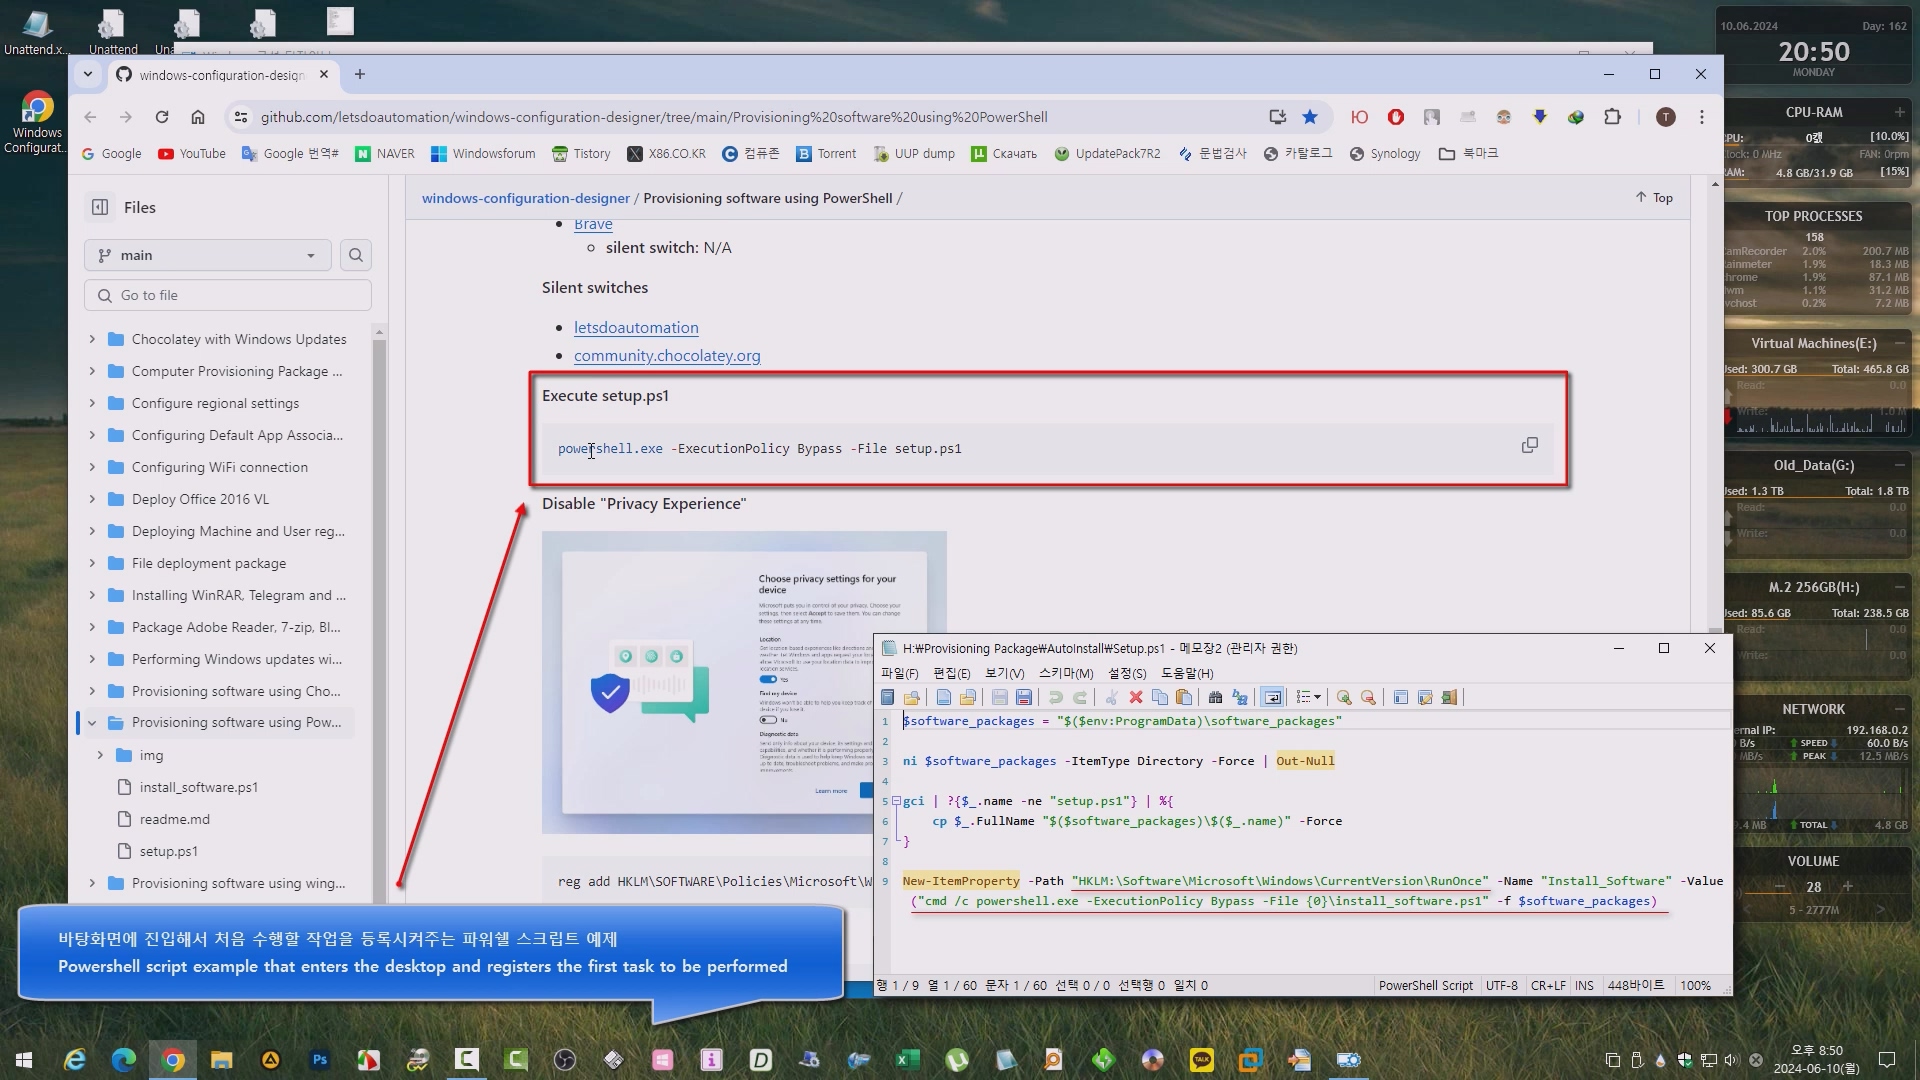Expand Configuring WiFi connection folder
Screen dimensions: 1920x1080
click(x=92, y=467)
